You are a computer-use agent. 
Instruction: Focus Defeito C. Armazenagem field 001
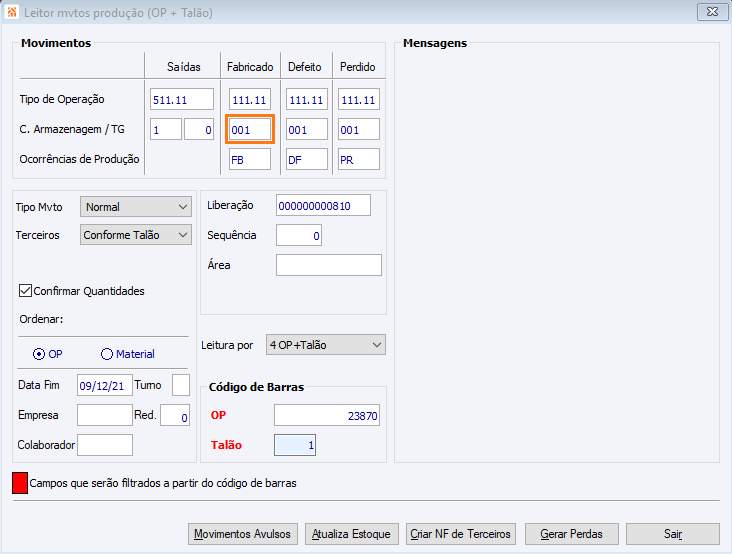[x=307, y=129]
